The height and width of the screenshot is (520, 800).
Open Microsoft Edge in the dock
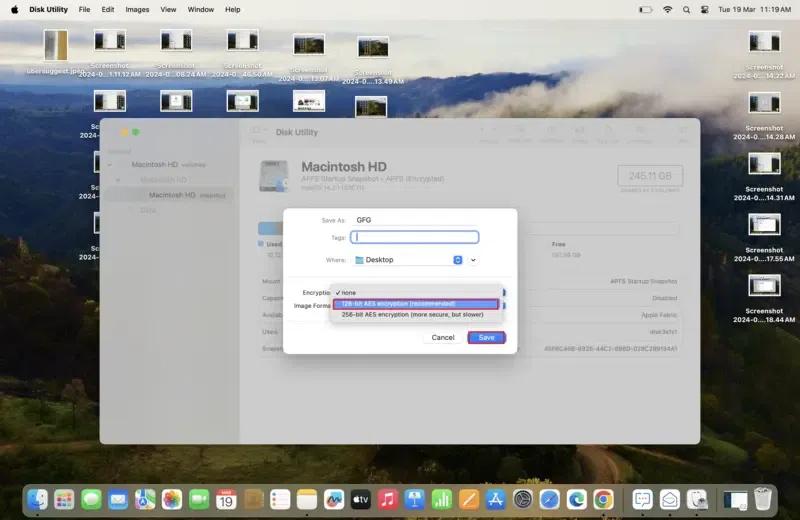(x=577, y=500)
